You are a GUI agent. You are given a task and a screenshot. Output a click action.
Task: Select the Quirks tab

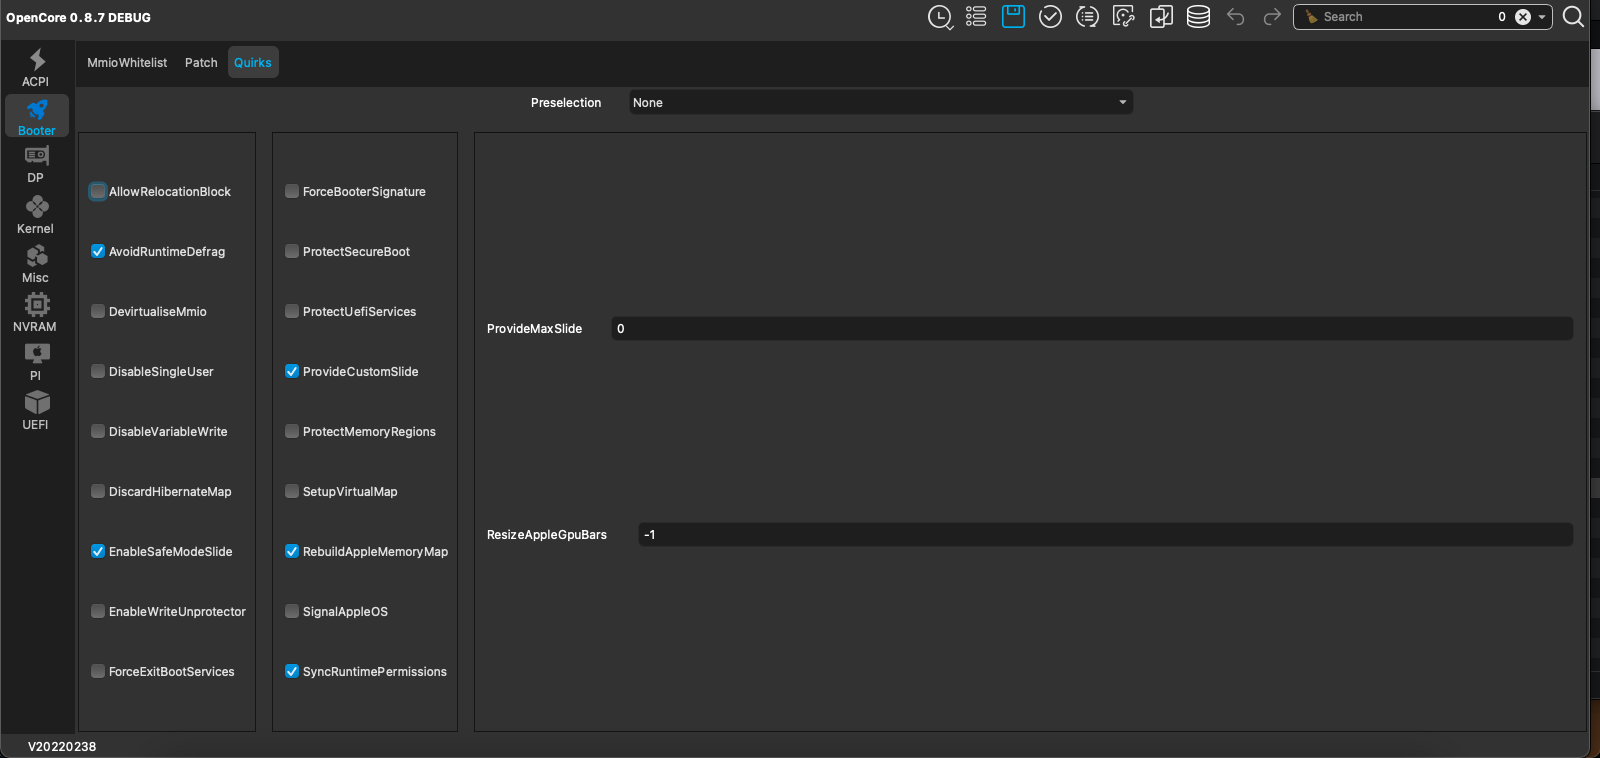coord(253,62)
